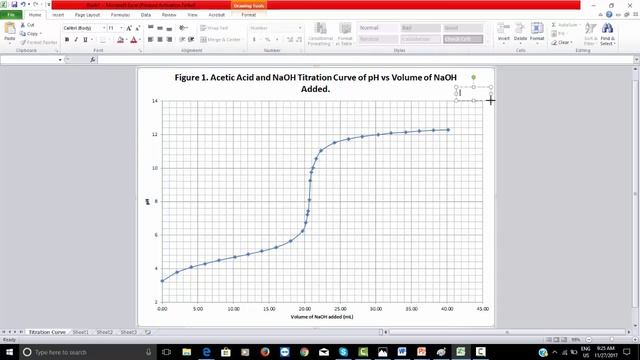Select the Sheet2 worksheet tab
Screen dimensions: 640x360
104,332
